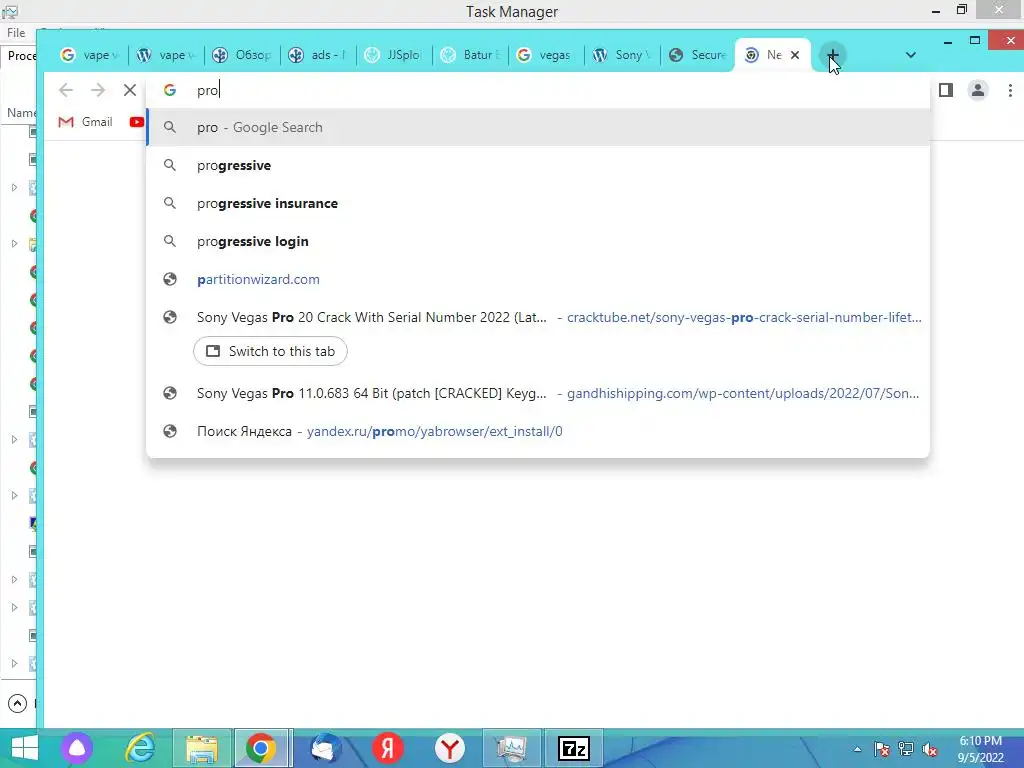Viewport: 1024px width, 768px height.
Task: Open Gmail bookmark
Action: point(86,121)
